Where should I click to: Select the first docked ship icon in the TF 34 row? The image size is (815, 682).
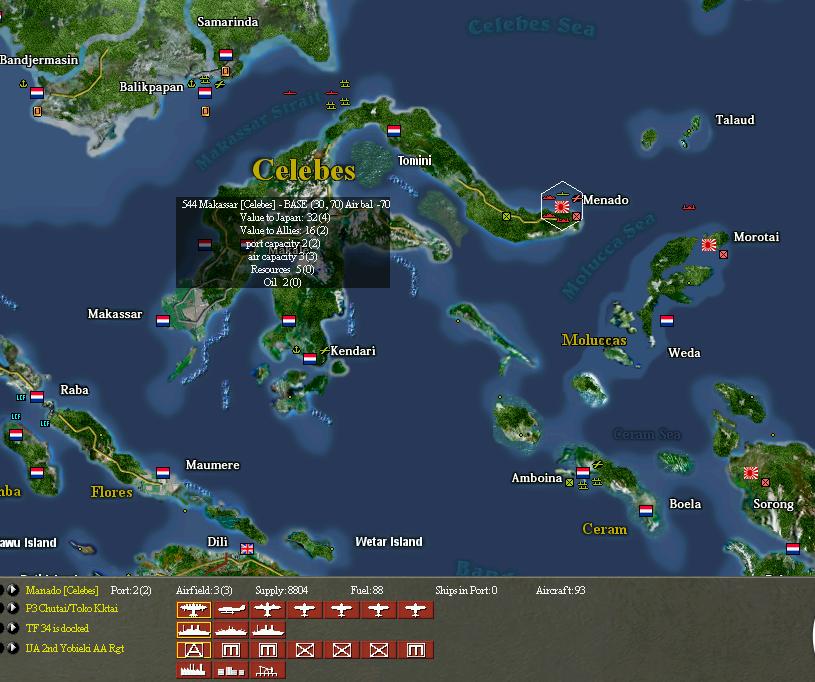[x=194, y=630]
